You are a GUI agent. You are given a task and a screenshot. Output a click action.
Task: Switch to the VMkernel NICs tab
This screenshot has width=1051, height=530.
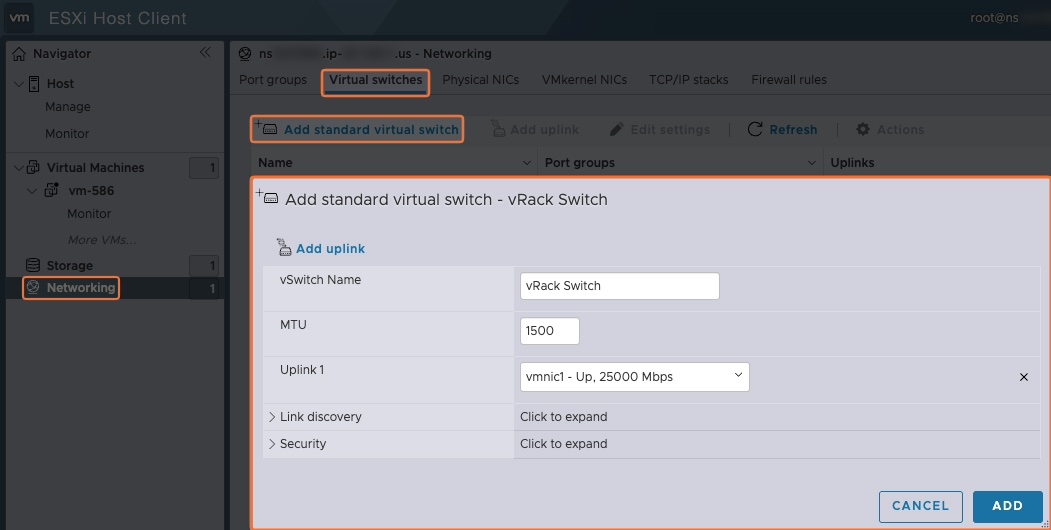tap(584, 80)
